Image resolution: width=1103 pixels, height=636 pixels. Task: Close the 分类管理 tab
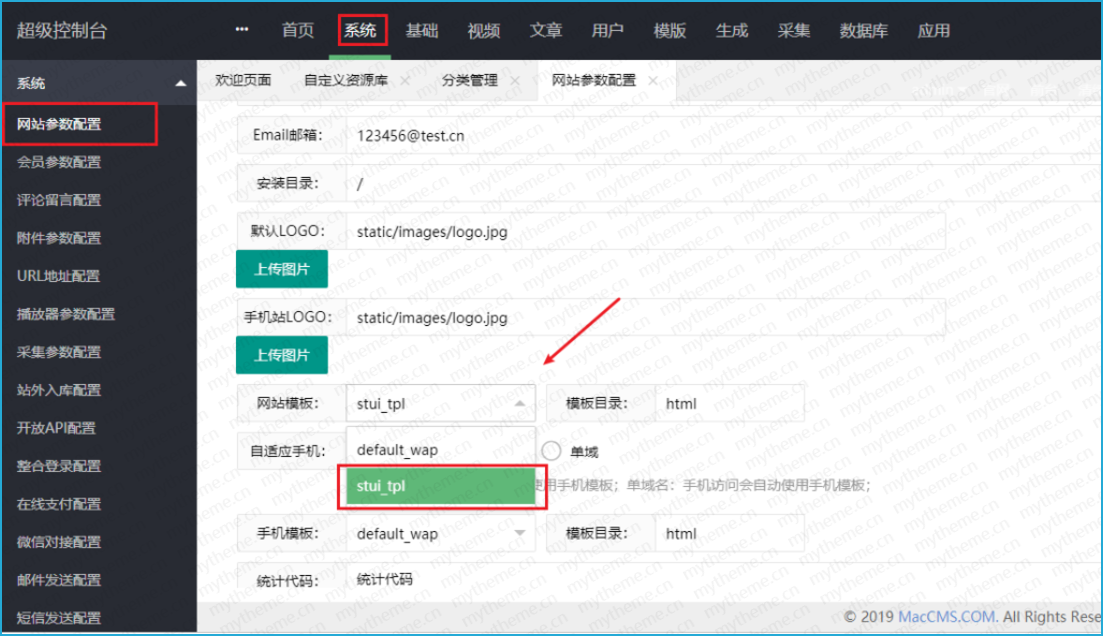[515, 81]
